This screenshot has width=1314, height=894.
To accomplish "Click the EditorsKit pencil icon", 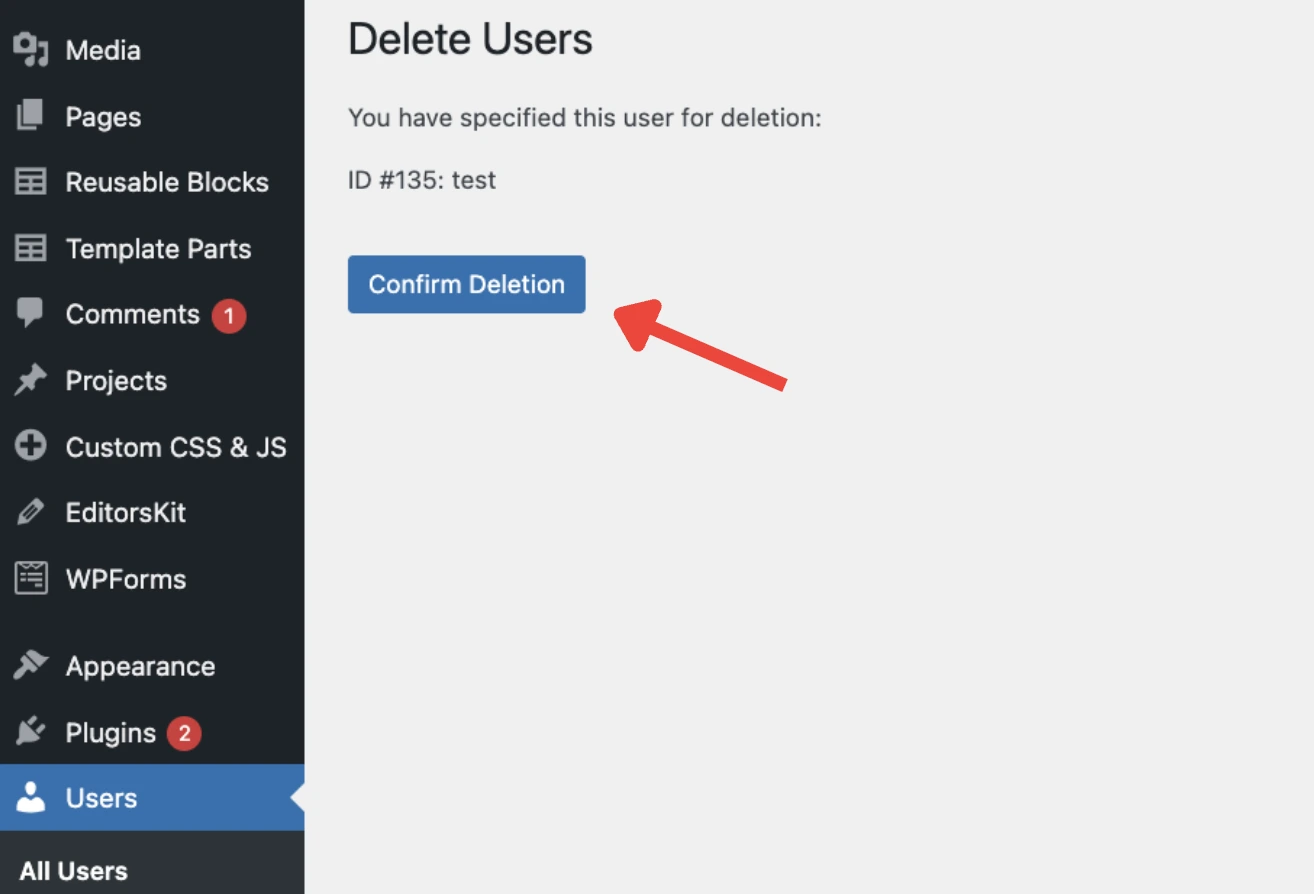I will tap(31, 512).
